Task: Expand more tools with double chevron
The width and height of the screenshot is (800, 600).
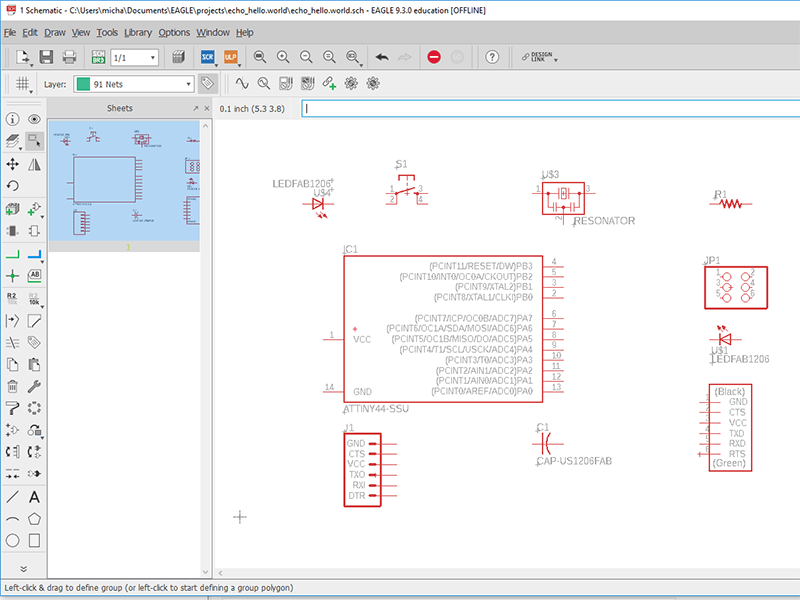Action: pyautogui.click(x=23, y=568)
